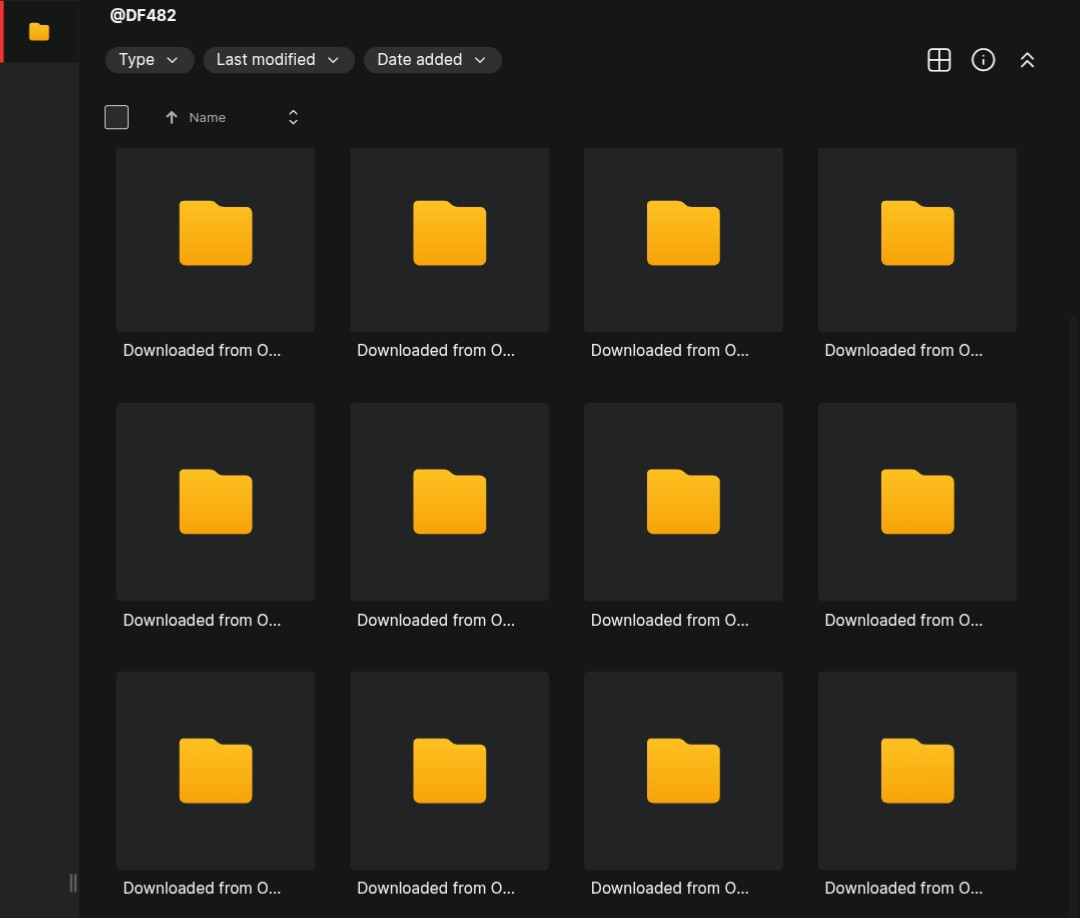
Task: Collapse filters with the double-chevron up icon
Action: (1027, 60)
